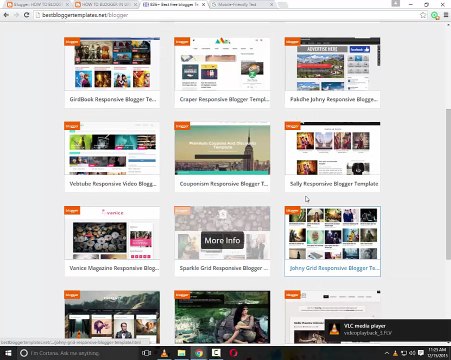Open the mountain landscape template thumbnail in bottom row

112,317
